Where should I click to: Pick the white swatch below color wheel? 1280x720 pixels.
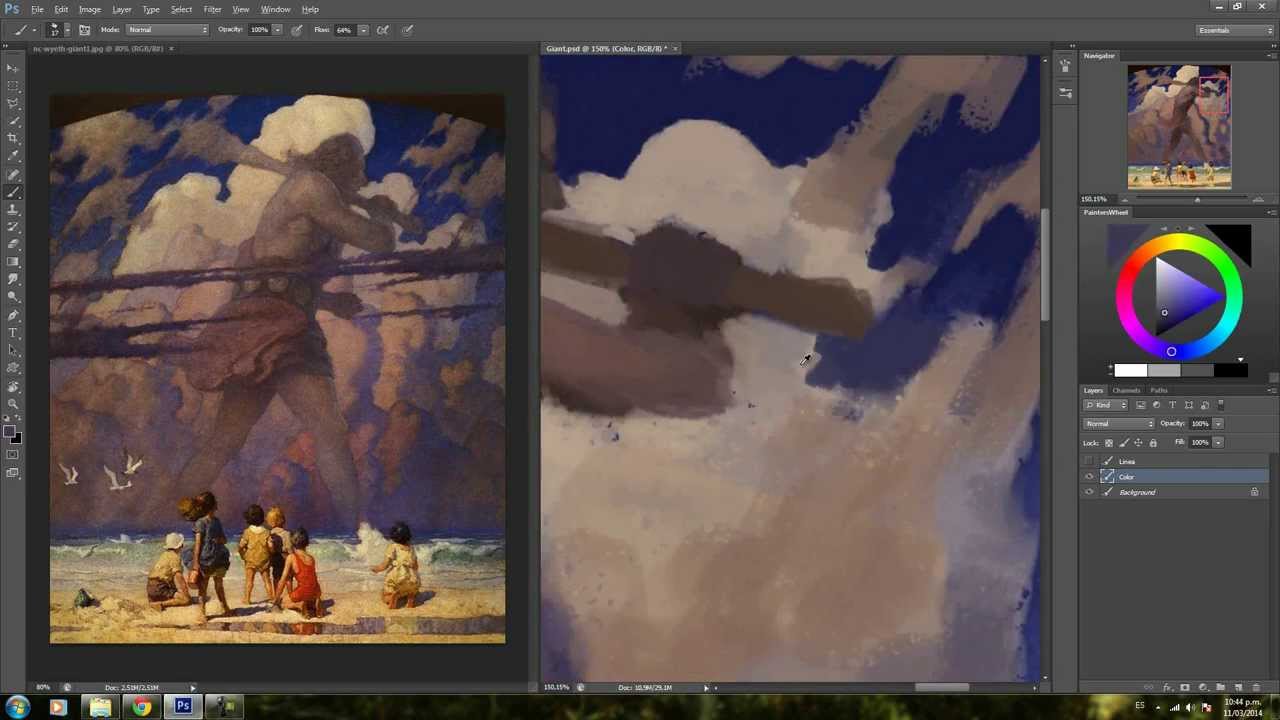point(1131,371)
